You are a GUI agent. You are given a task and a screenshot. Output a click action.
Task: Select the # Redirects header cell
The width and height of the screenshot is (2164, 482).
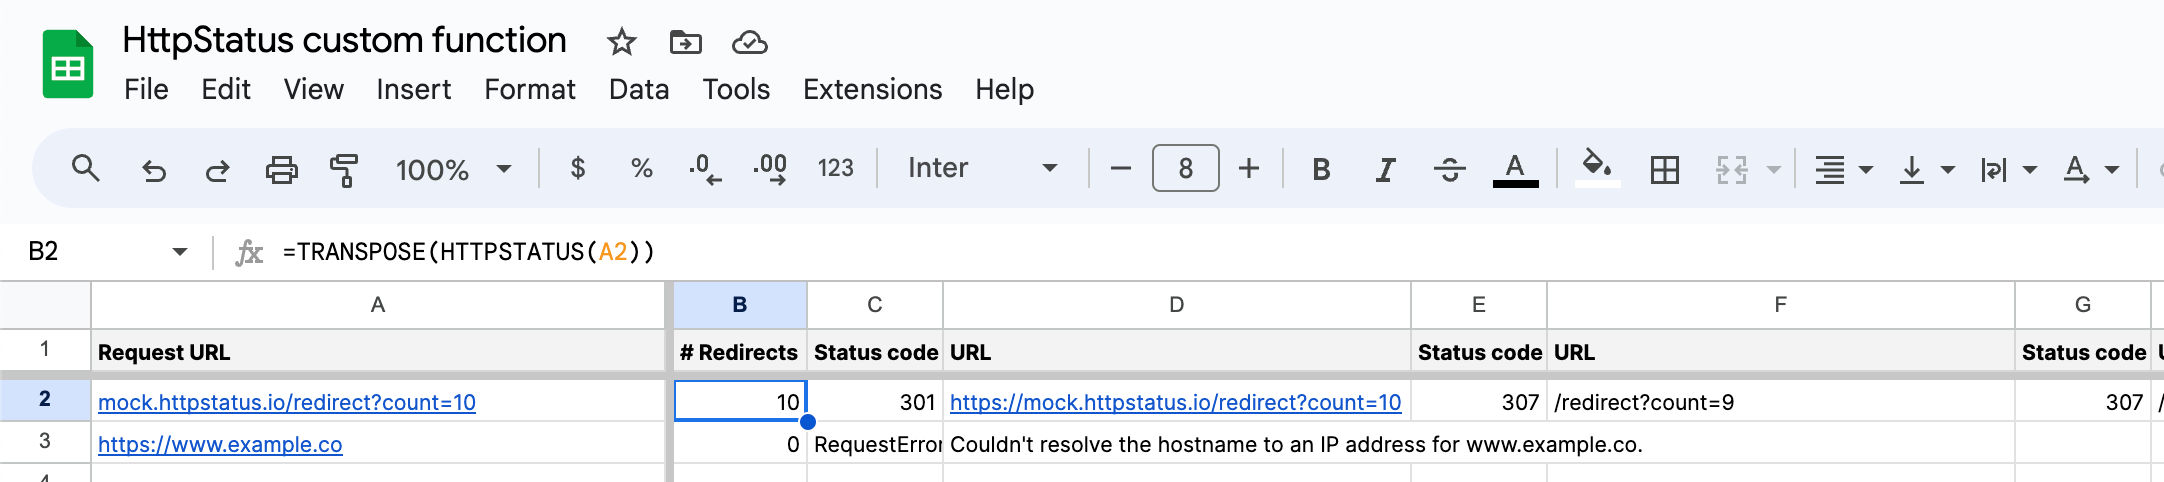coord(740,351)
